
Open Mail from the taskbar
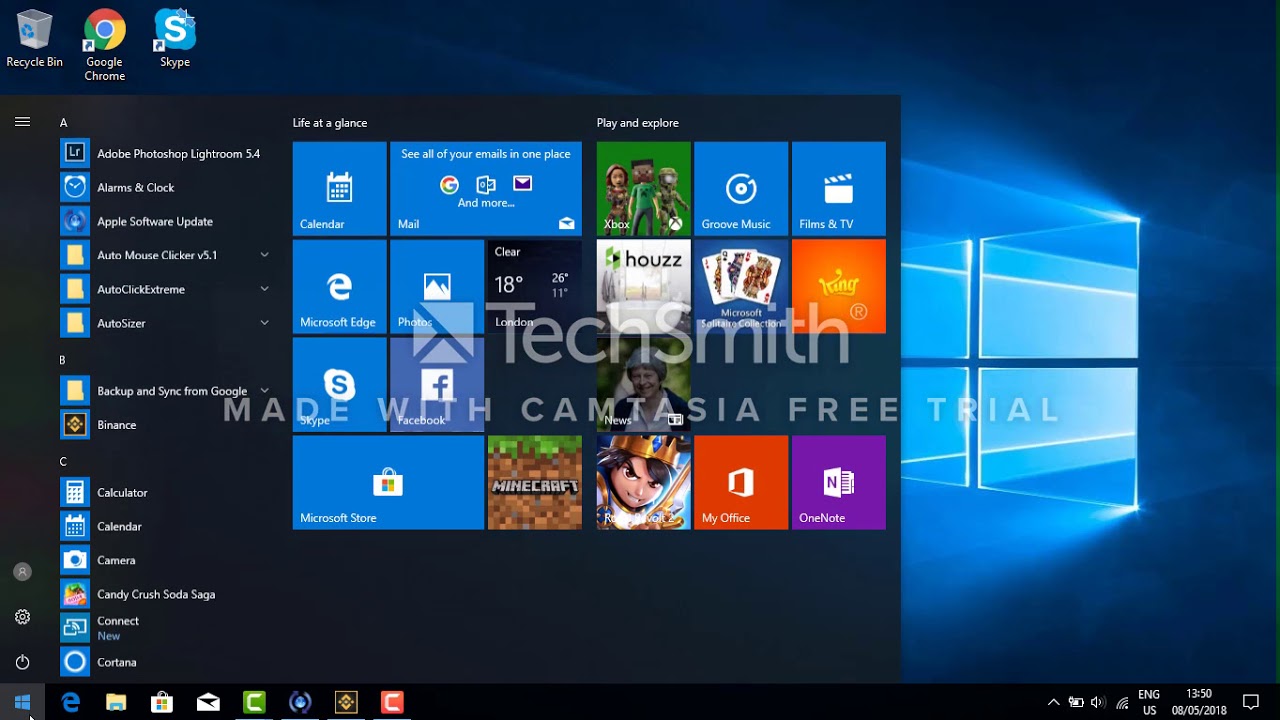[x=208, y=702]
